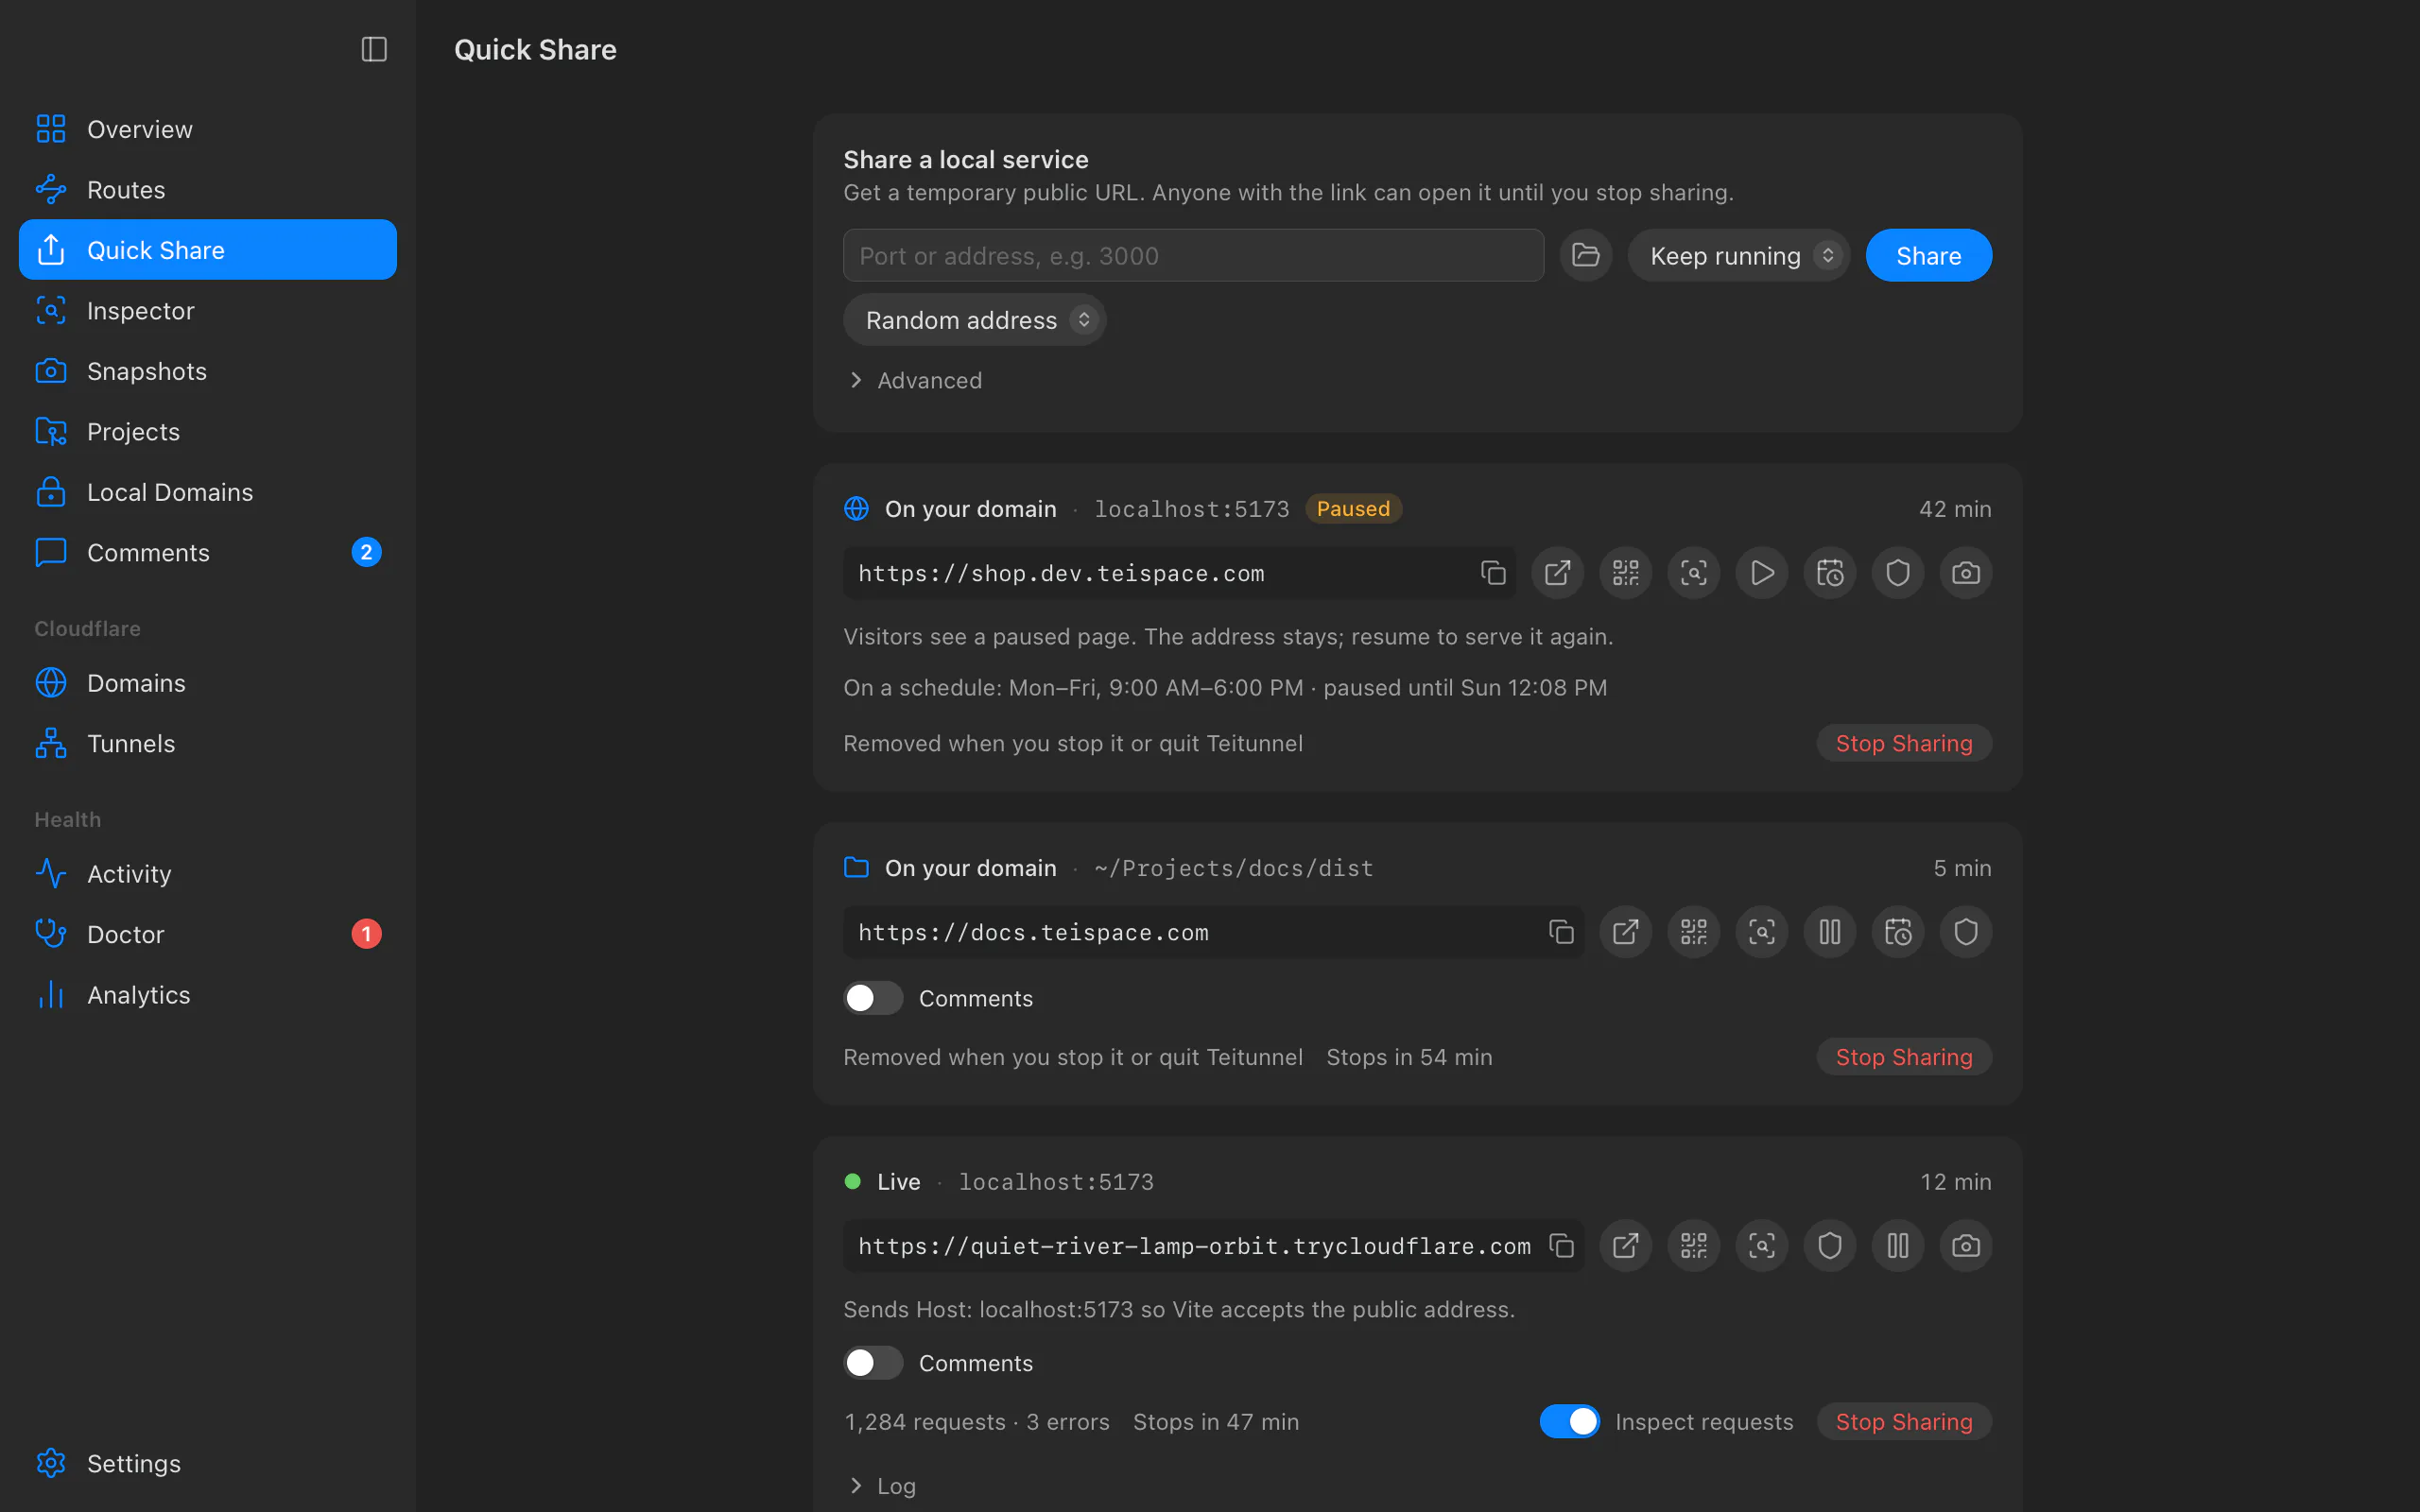This screenshot has height=1512, width=2420.
Task: Click the Port or address input field
Action: 1193,255
